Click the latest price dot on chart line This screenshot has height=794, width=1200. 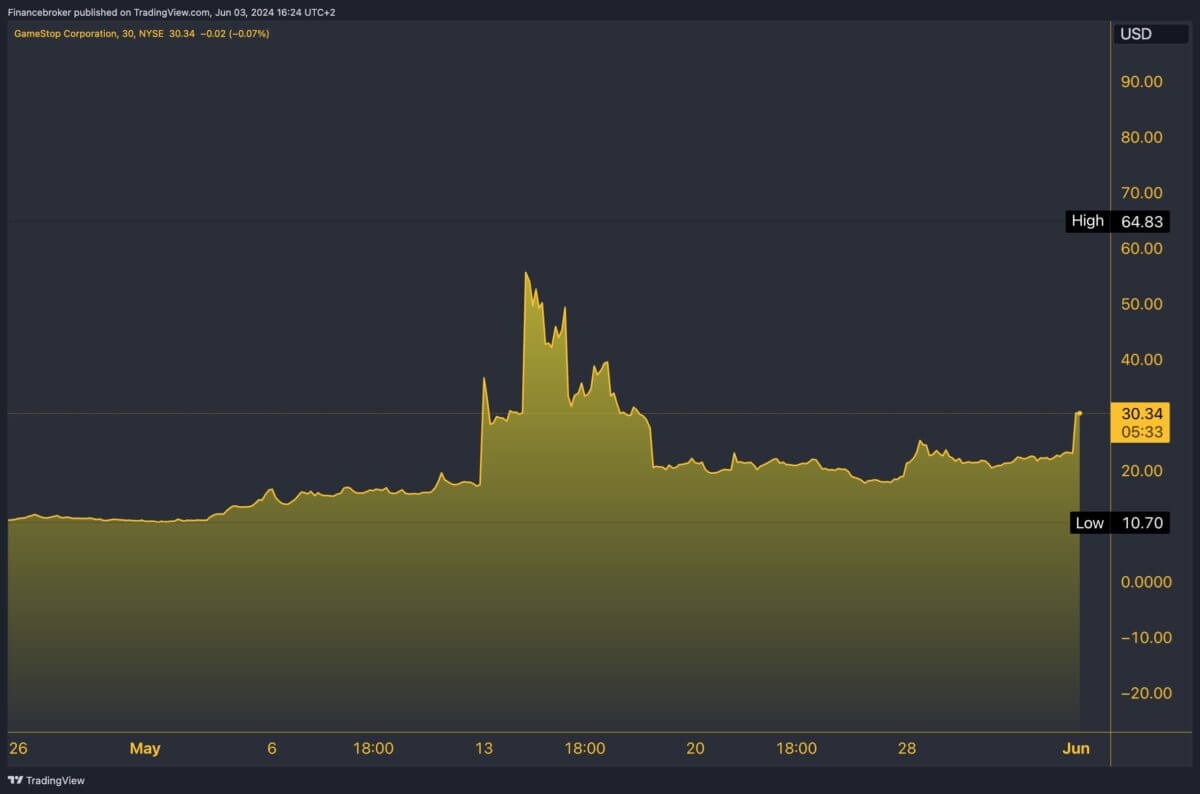coord(1080,413)
